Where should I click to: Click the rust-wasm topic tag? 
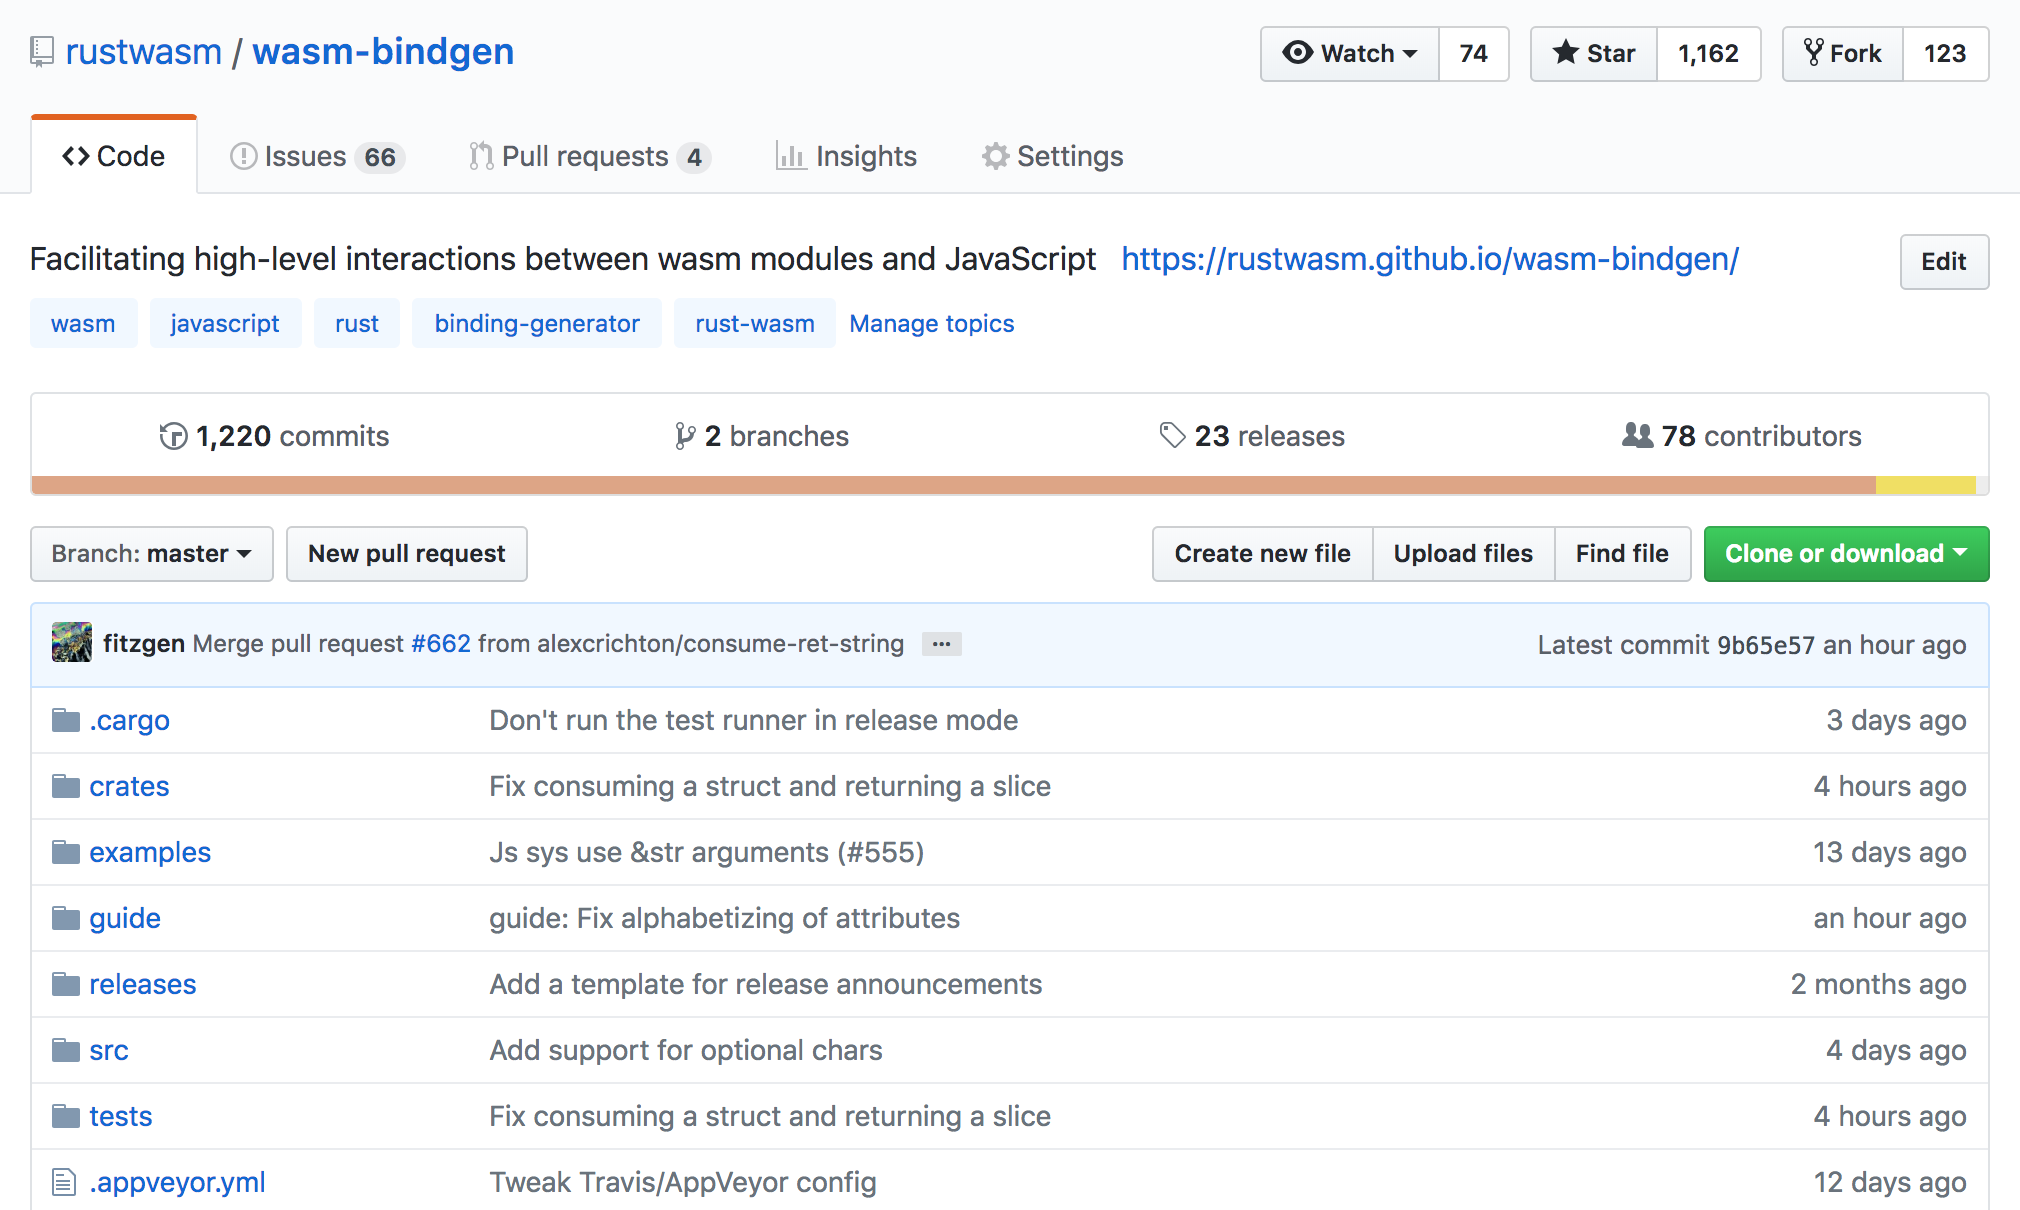click(755, 323)
